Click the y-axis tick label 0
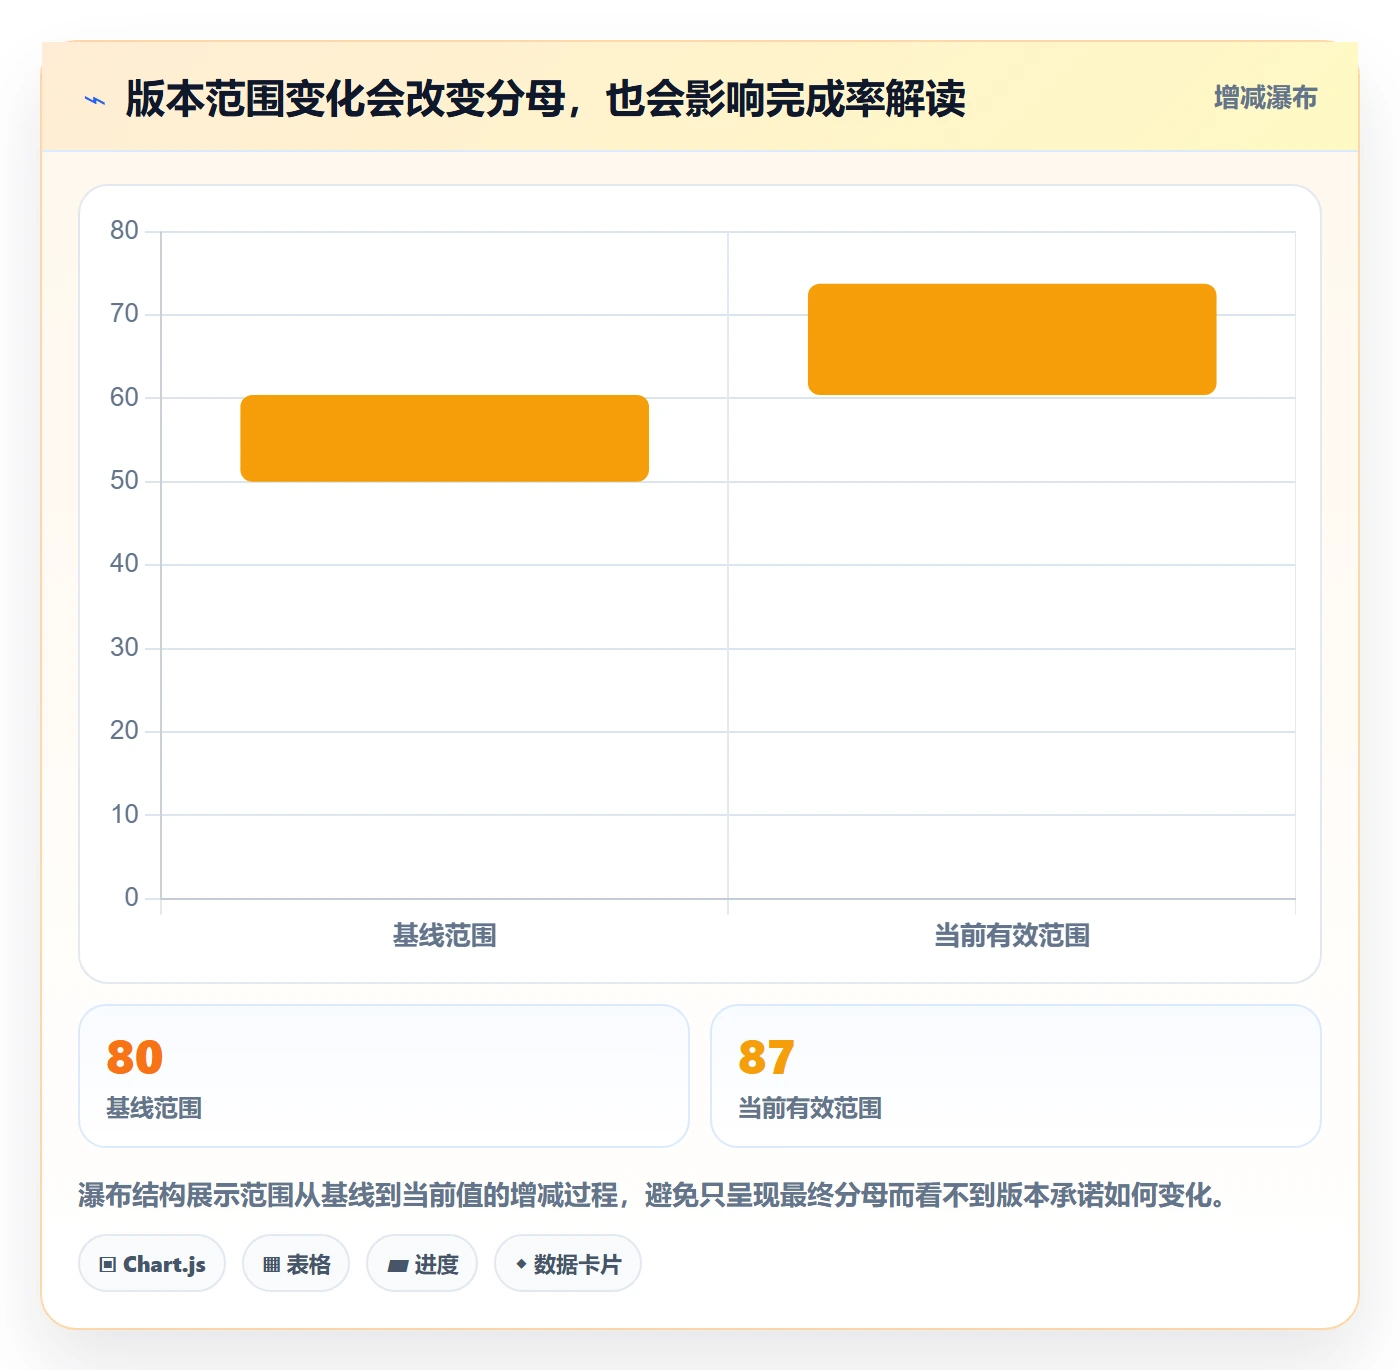 coord(131,898)
